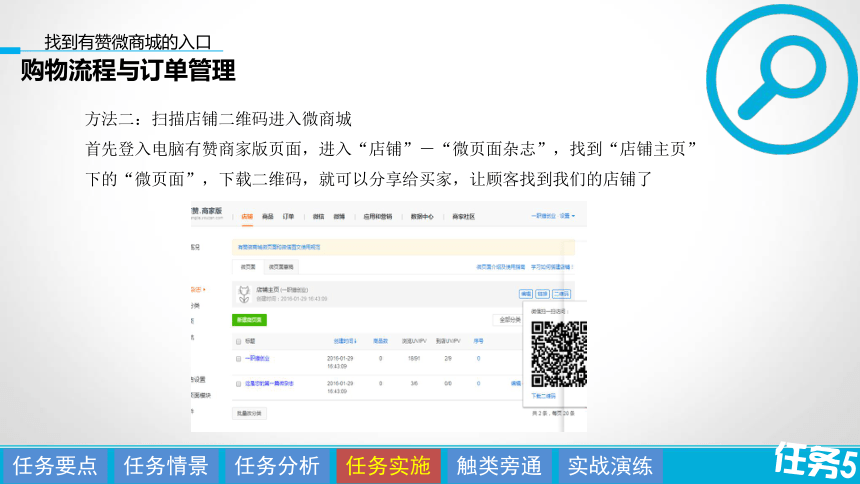860x484 pixels.
Task: Open 应用和营销 in the top navigation
Action: tap(378, 217)
